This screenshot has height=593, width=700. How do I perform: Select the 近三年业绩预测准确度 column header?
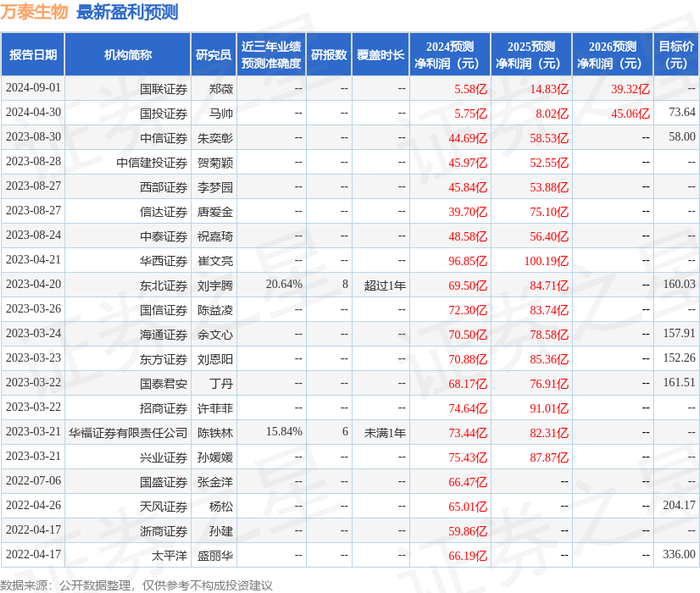[x=271, y=54]
